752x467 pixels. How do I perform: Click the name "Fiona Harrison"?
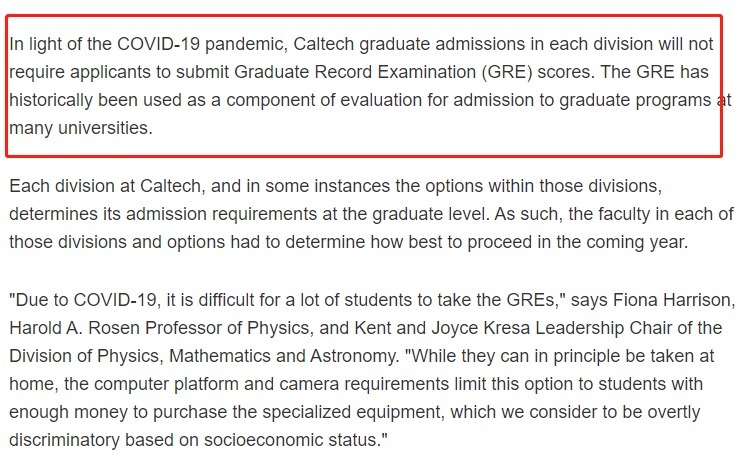pyautogui.click(x=672, y=300)
